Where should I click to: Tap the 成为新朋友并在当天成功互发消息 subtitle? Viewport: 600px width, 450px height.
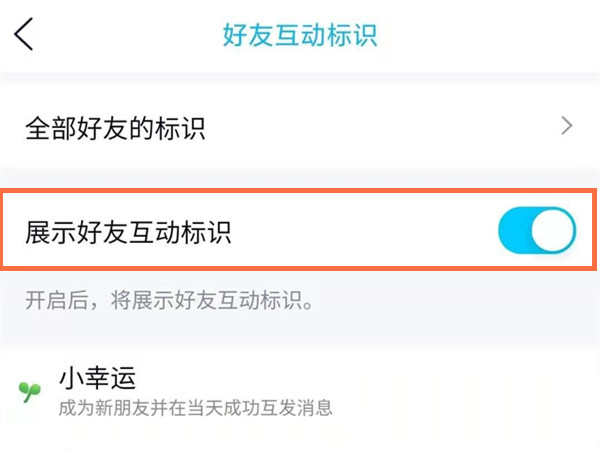[195, 407]
